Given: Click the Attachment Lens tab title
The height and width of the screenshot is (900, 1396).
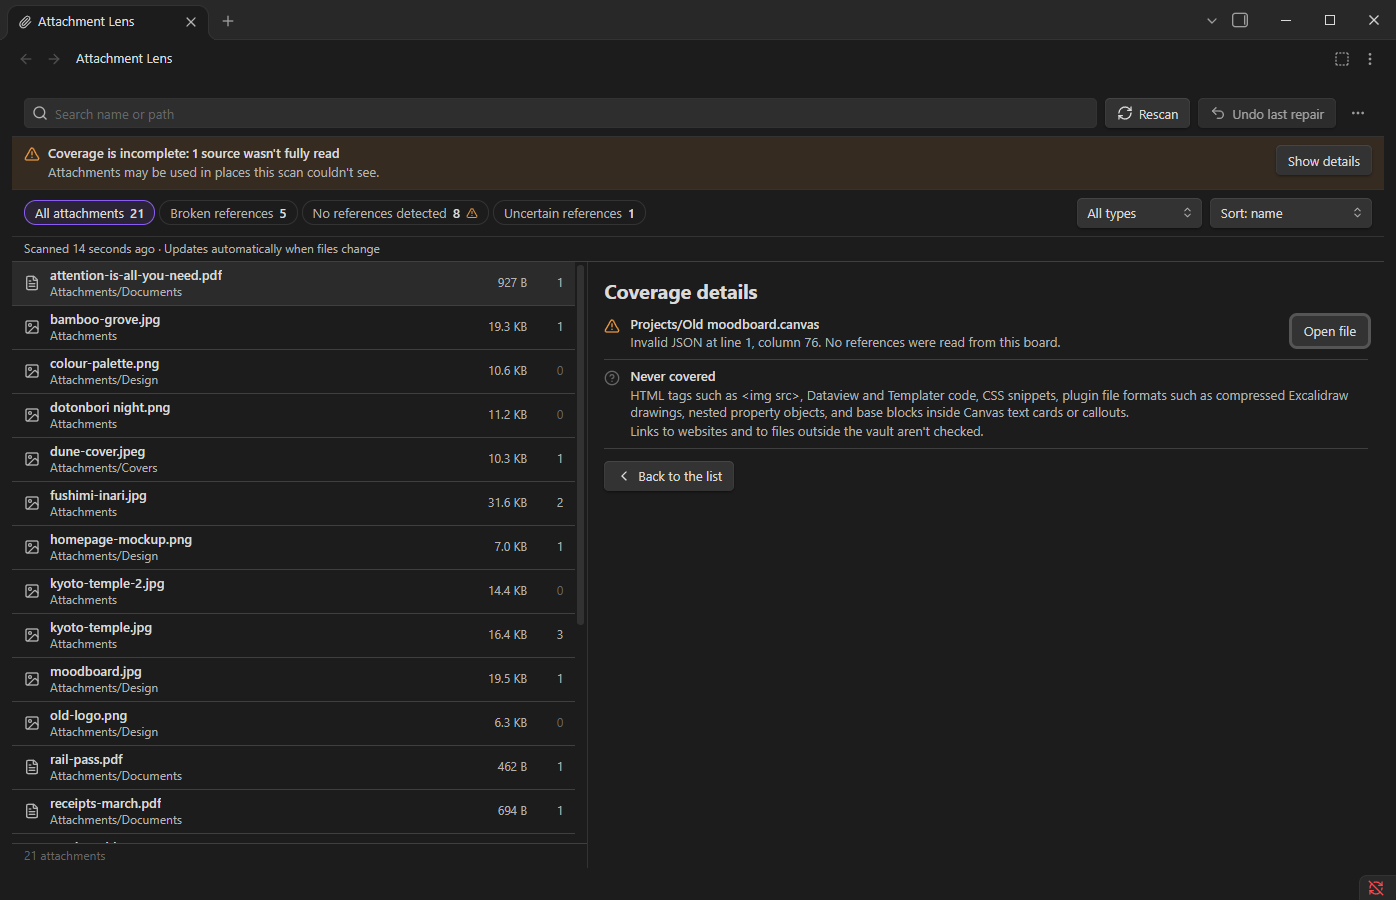Looking at the screenshot, I should point(86,21).
